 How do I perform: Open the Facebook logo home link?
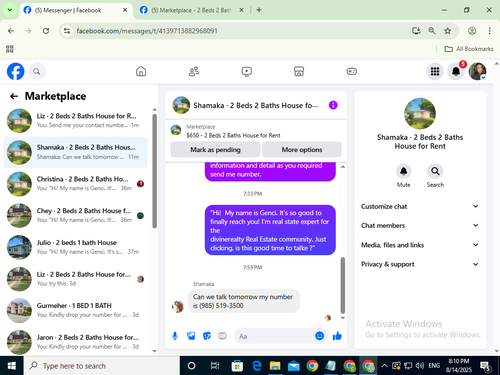pos(15,71)
